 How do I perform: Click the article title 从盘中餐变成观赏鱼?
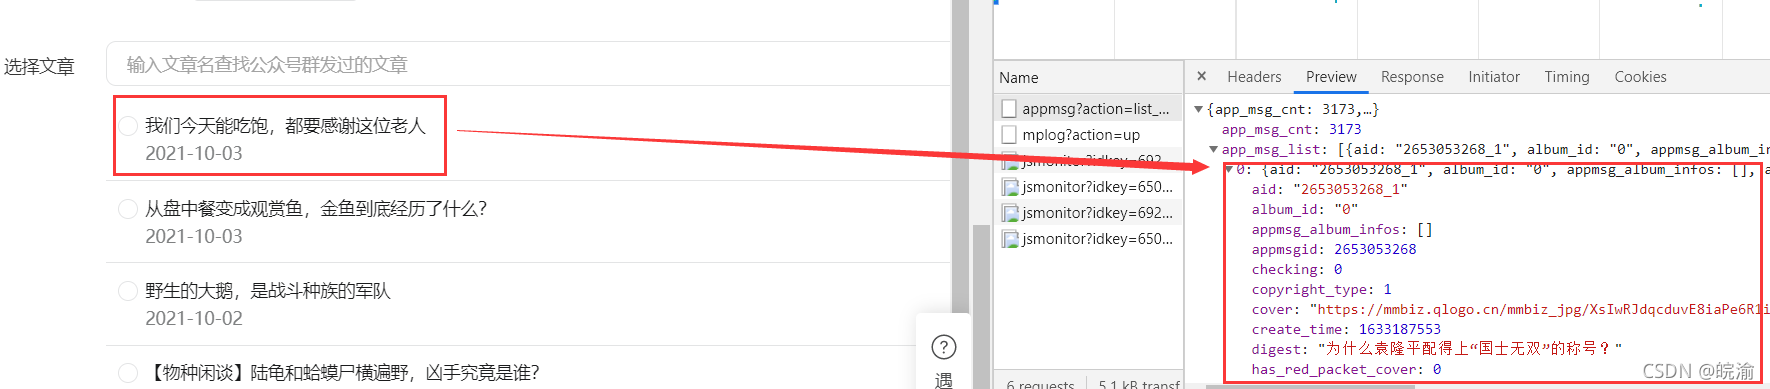click(316, 209)
